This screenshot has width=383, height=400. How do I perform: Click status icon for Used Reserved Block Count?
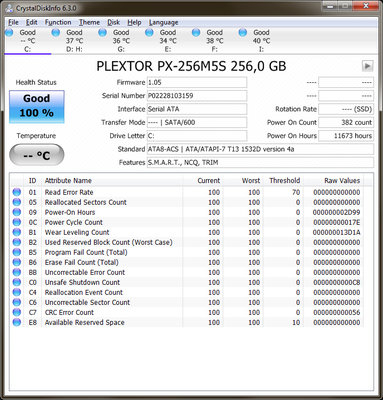pyautogui.click(x=17, y=242)
